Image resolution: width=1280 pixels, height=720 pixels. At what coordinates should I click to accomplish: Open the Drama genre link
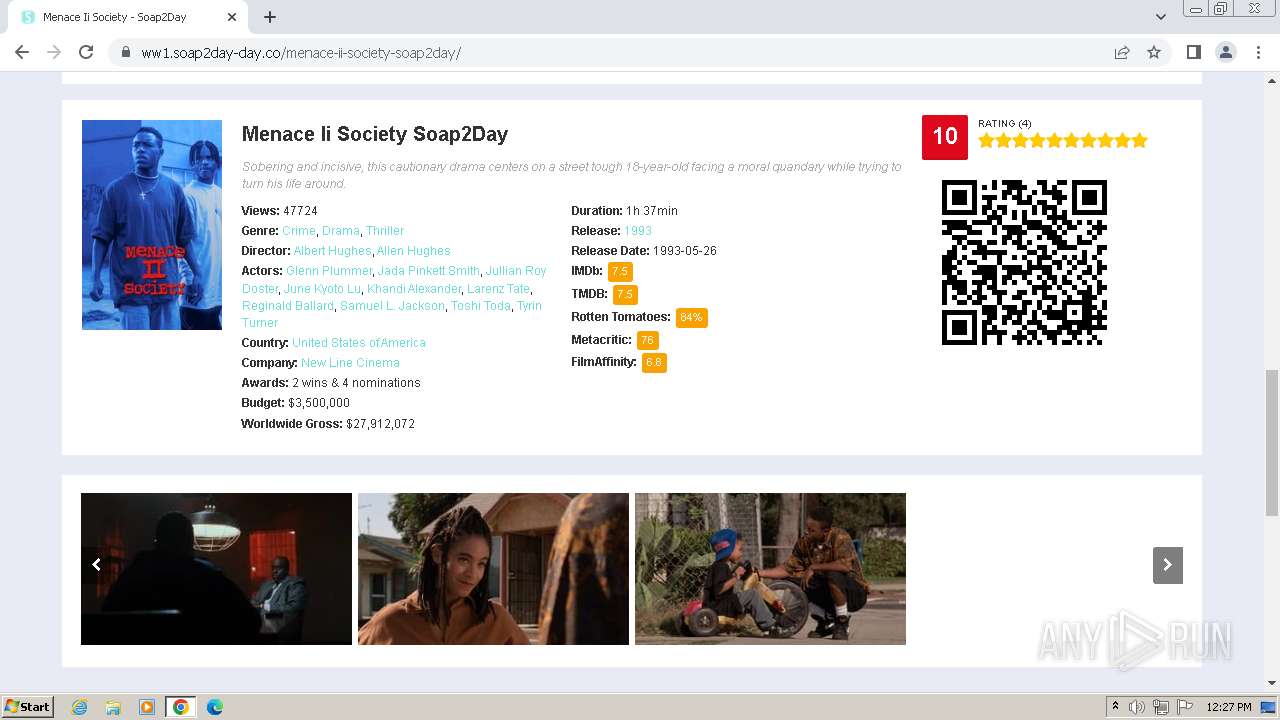tap(340, 231)
